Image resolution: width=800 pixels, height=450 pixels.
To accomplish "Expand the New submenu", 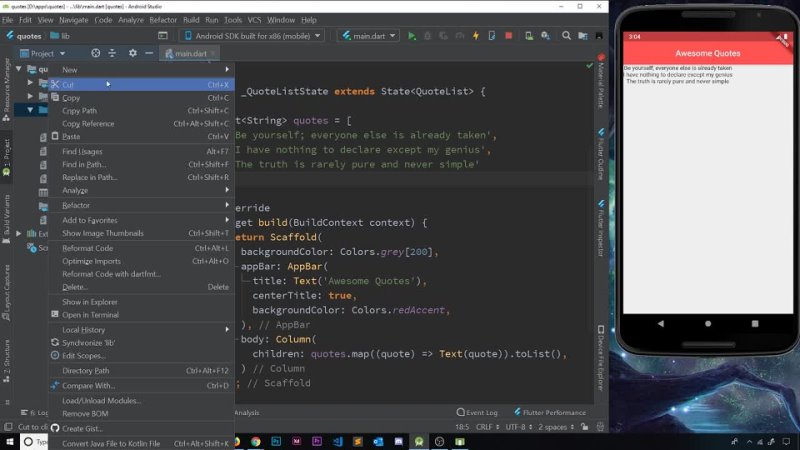I will [x=141, y=69].
